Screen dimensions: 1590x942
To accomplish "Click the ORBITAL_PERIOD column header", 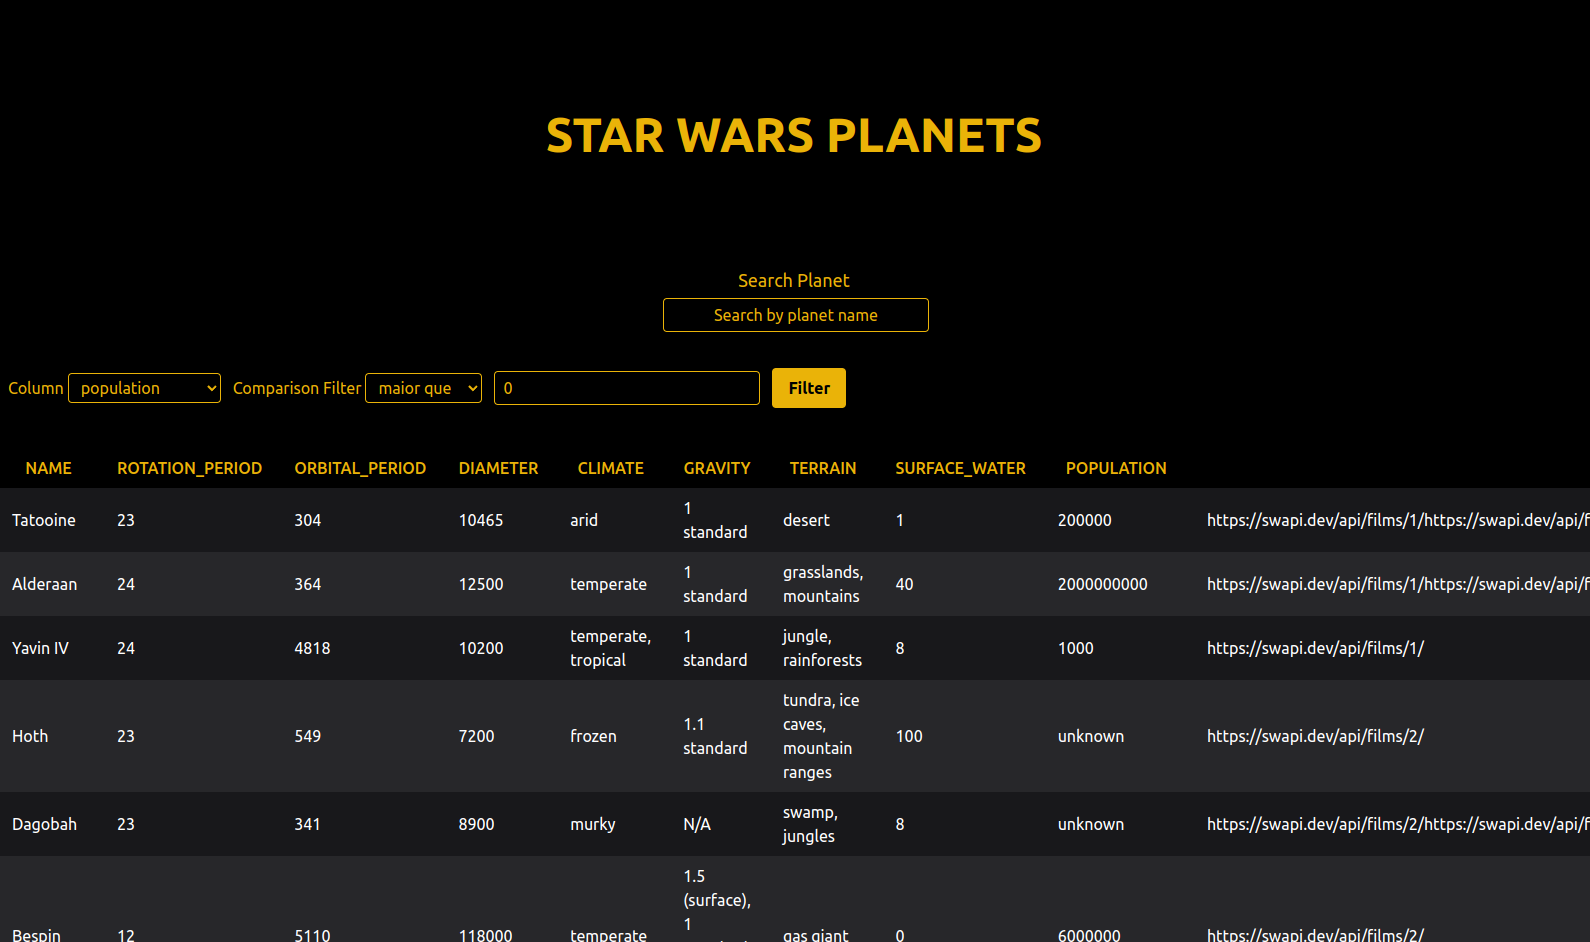I will 360,468.
